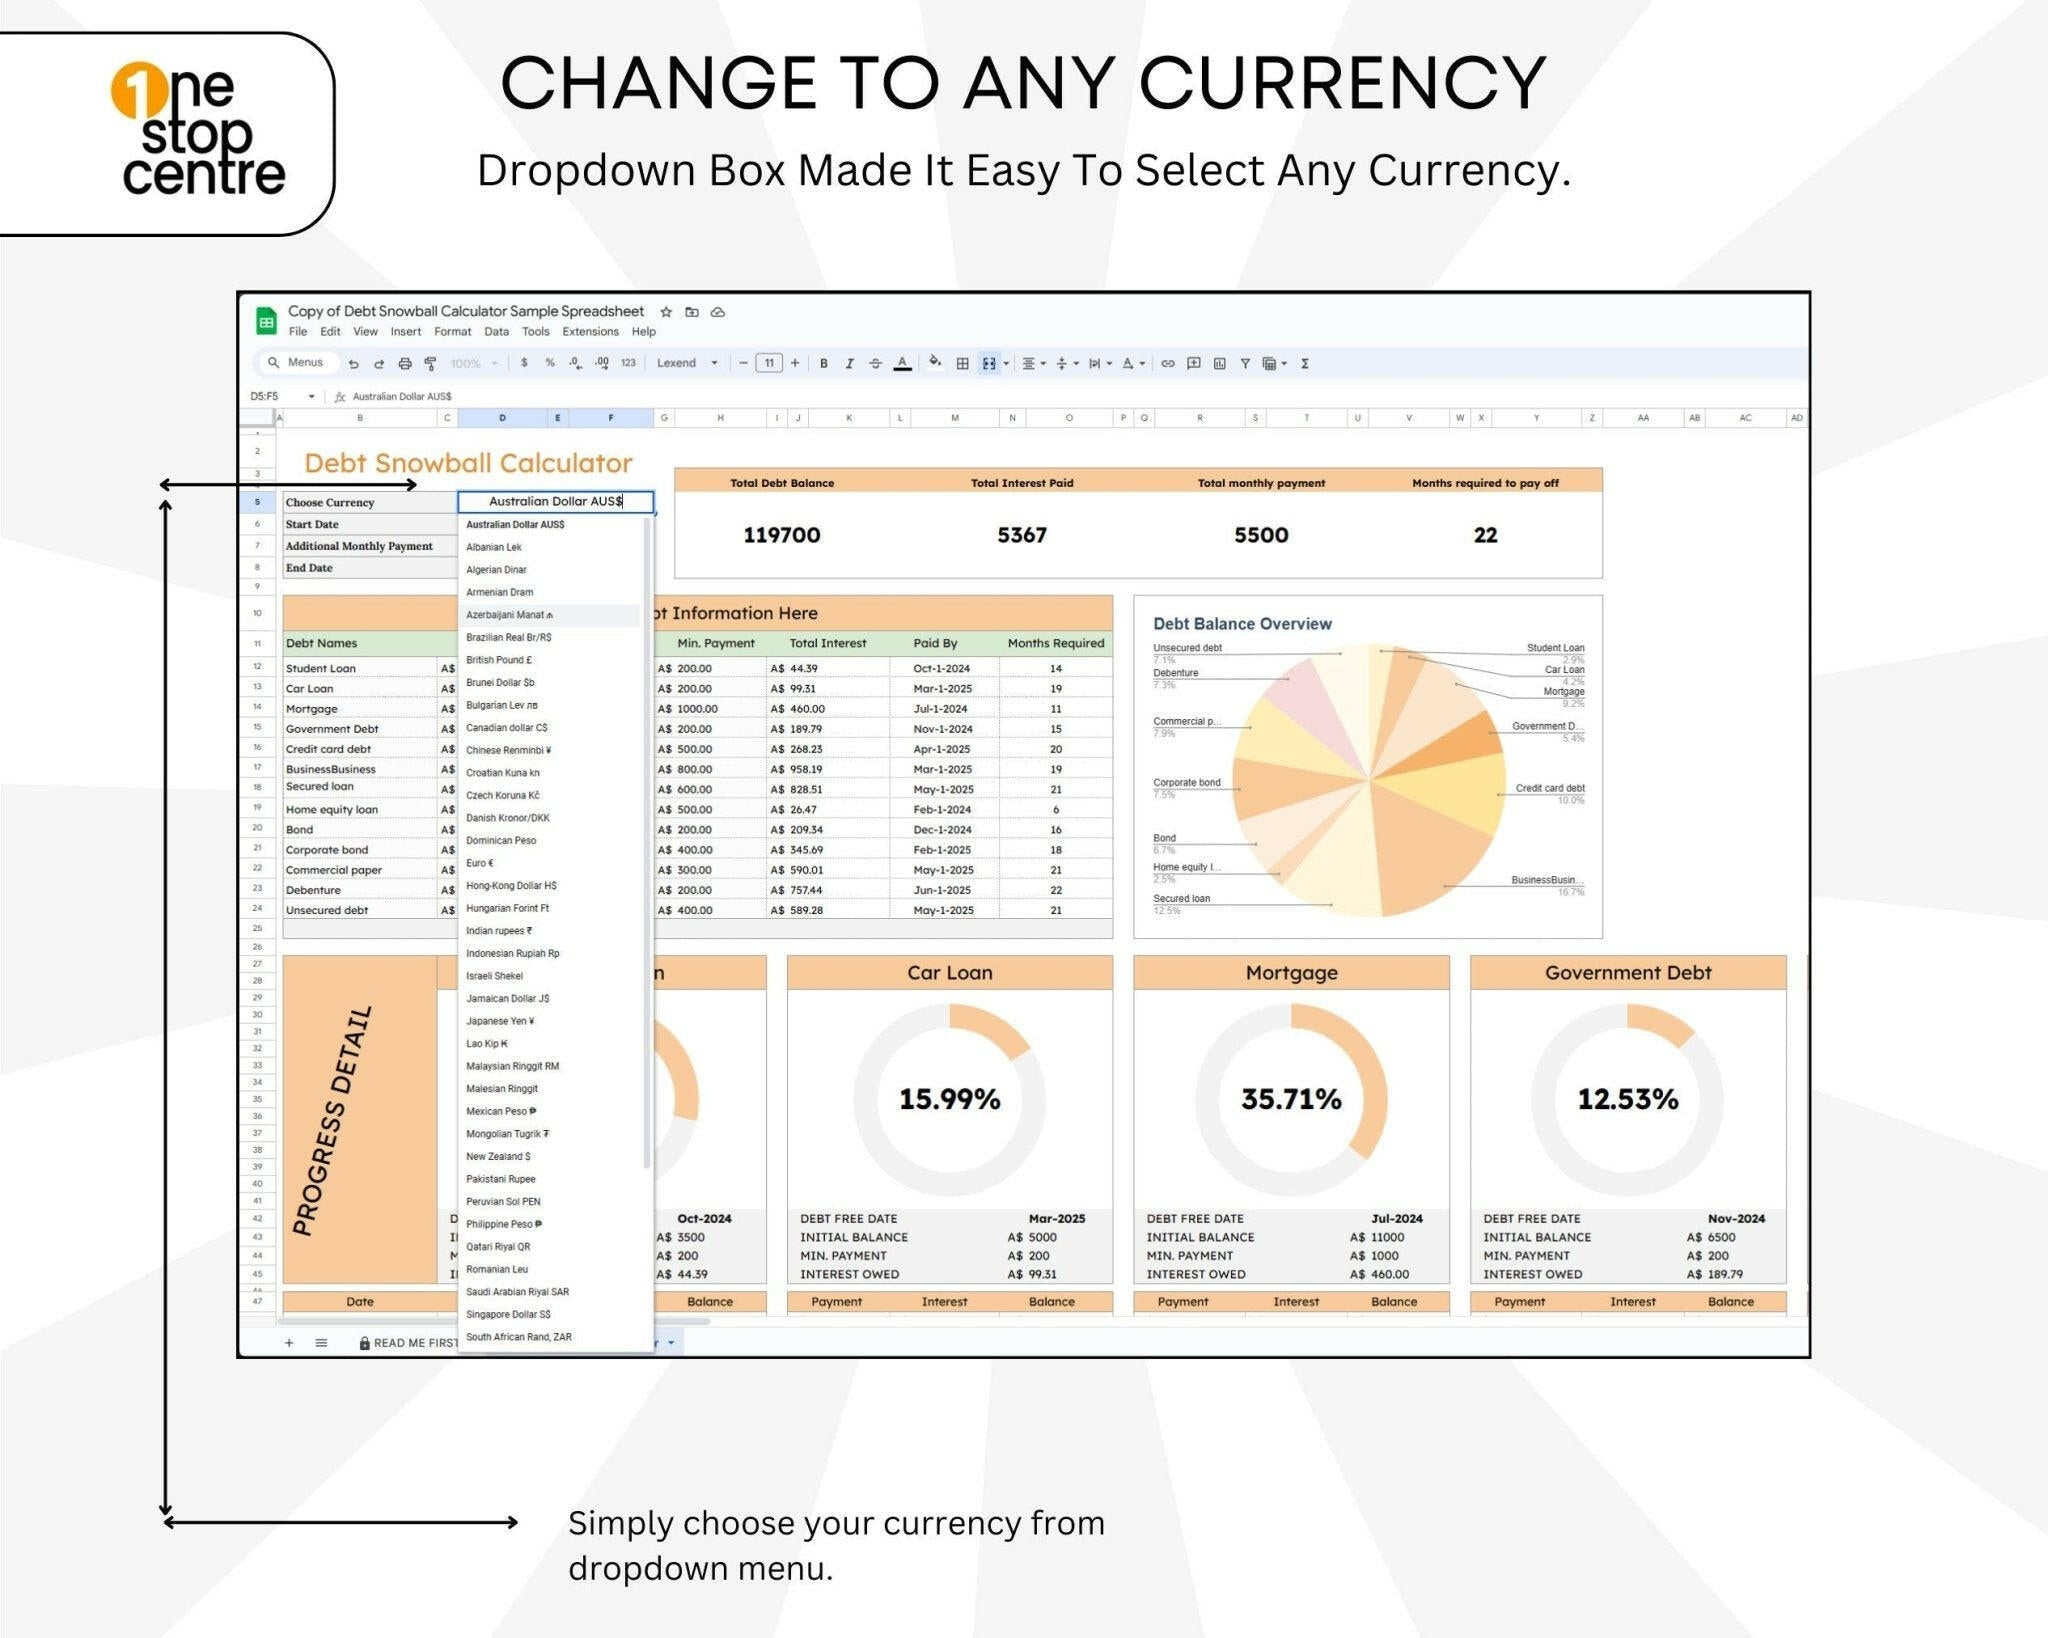Viewport: 2048px width, 1638px height.
Task: Toggle bold formatting
Action: (x=824, y=363)
